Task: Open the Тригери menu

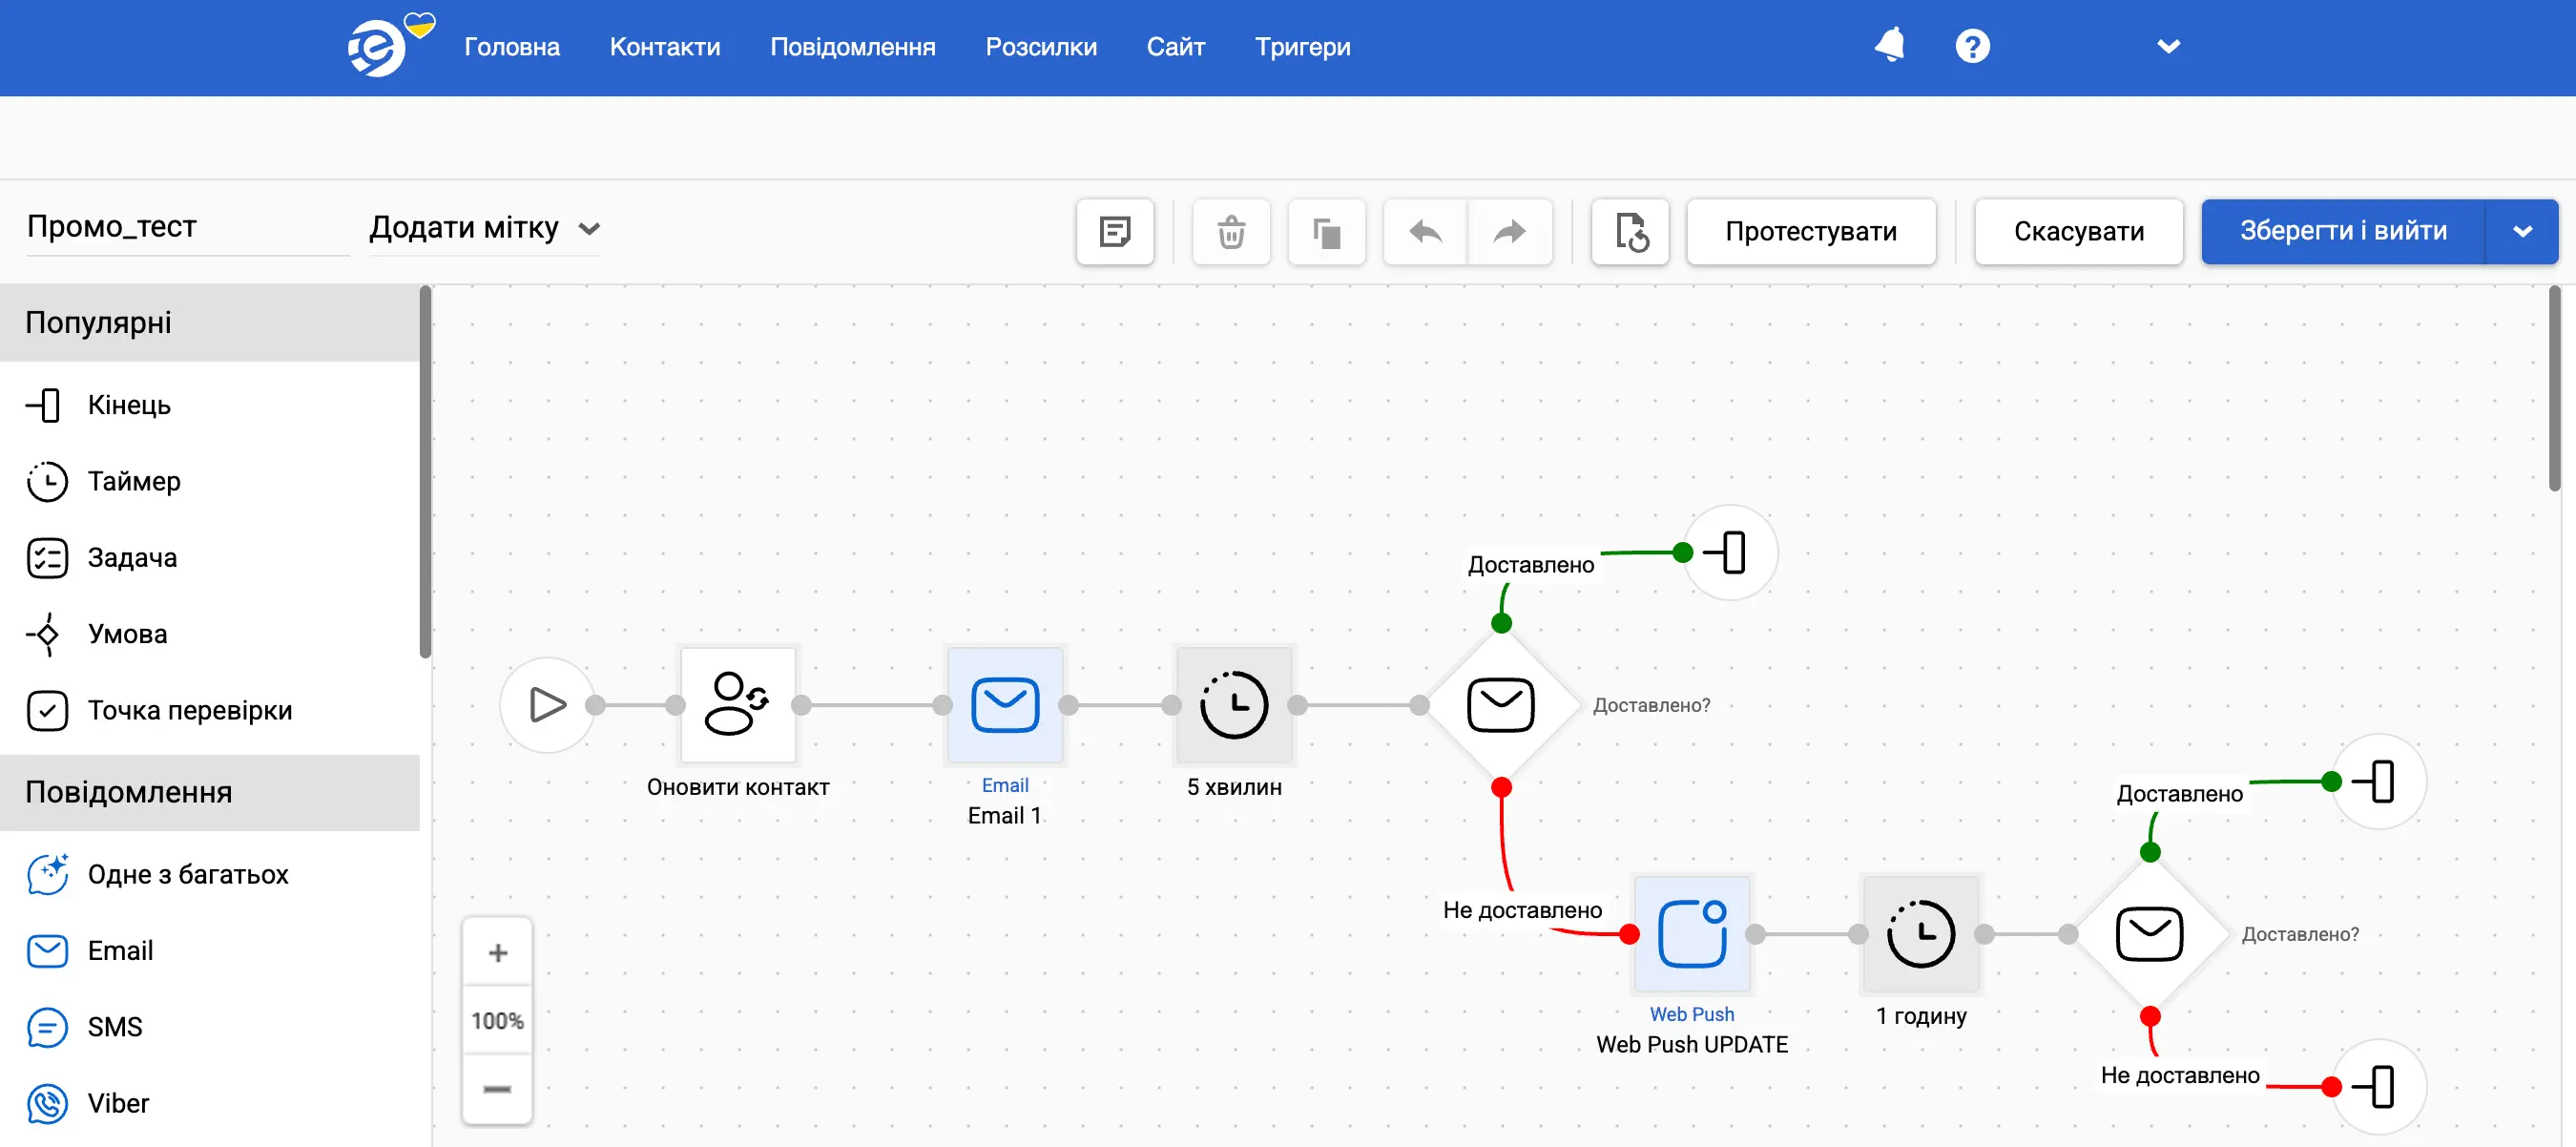Action: click(1303, 47)
